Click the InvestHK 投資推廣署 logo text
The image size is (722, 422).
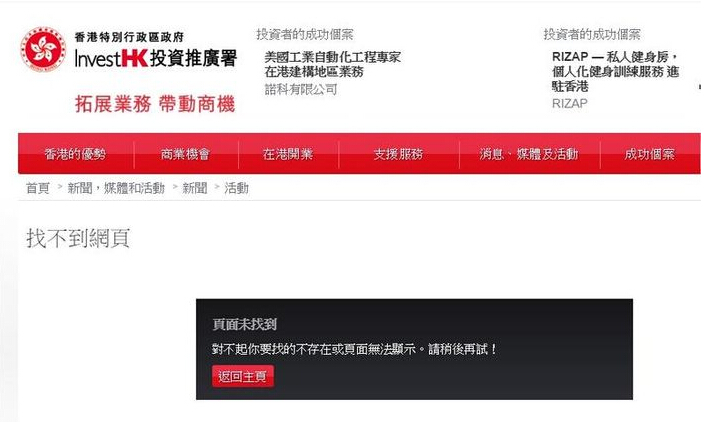(x=156, y=58)
